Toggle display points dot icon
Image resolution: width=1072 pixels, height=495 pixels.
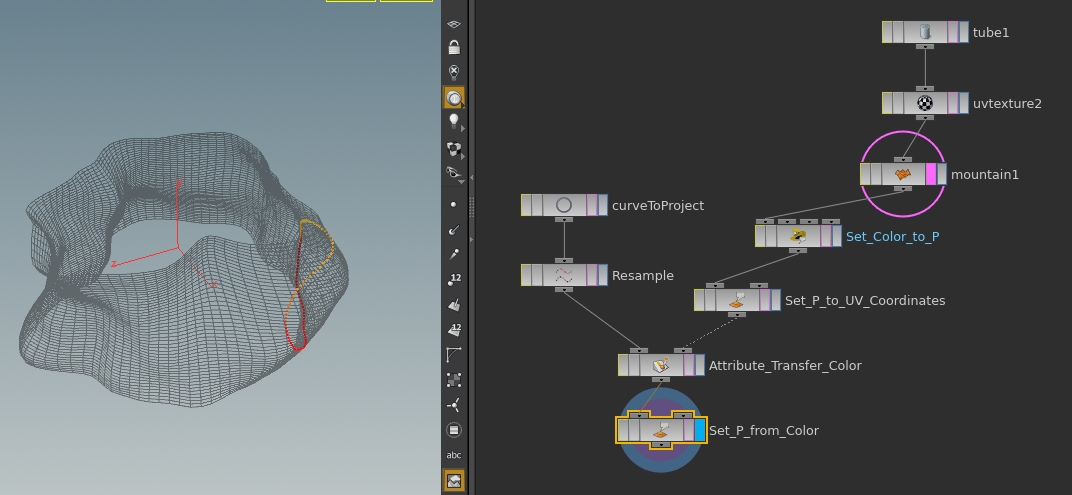(454, 204)
